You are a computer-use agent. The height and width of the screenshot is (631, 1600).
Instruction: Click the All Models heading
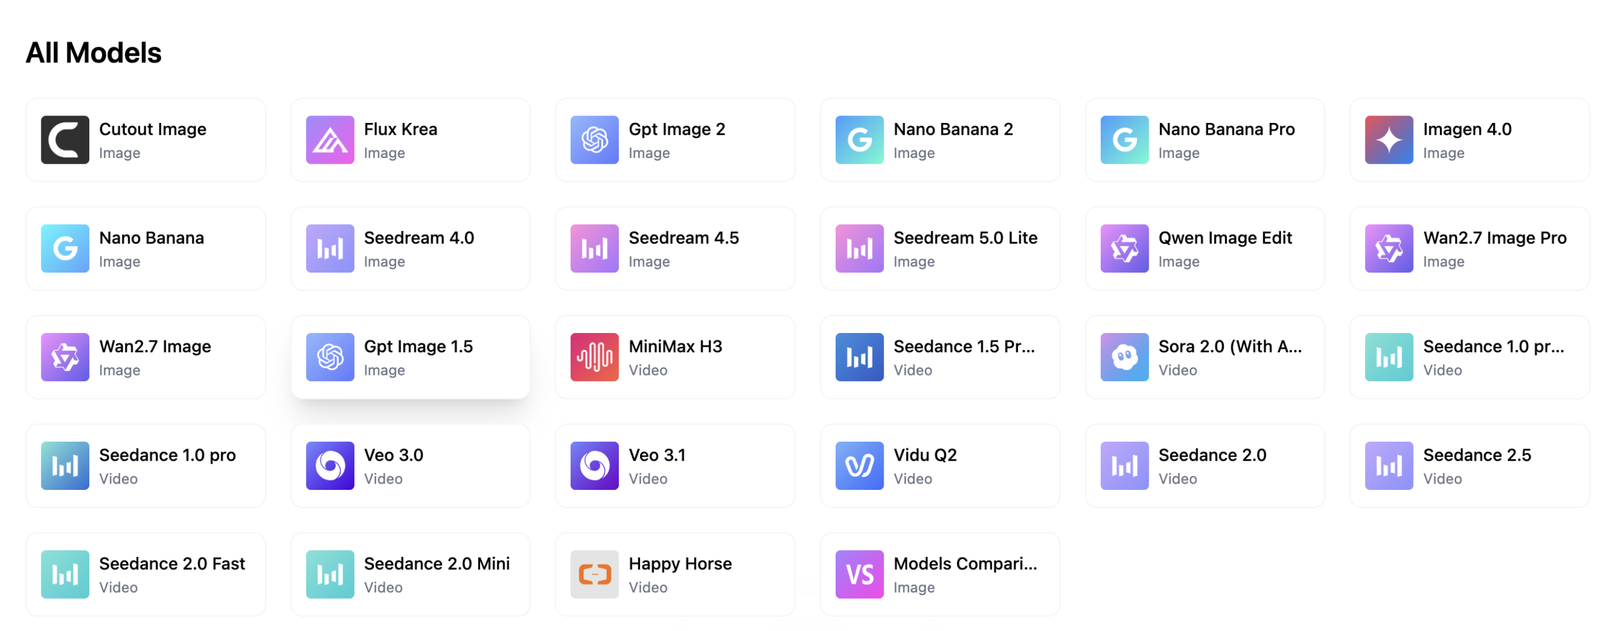click(x=94, y=53)
